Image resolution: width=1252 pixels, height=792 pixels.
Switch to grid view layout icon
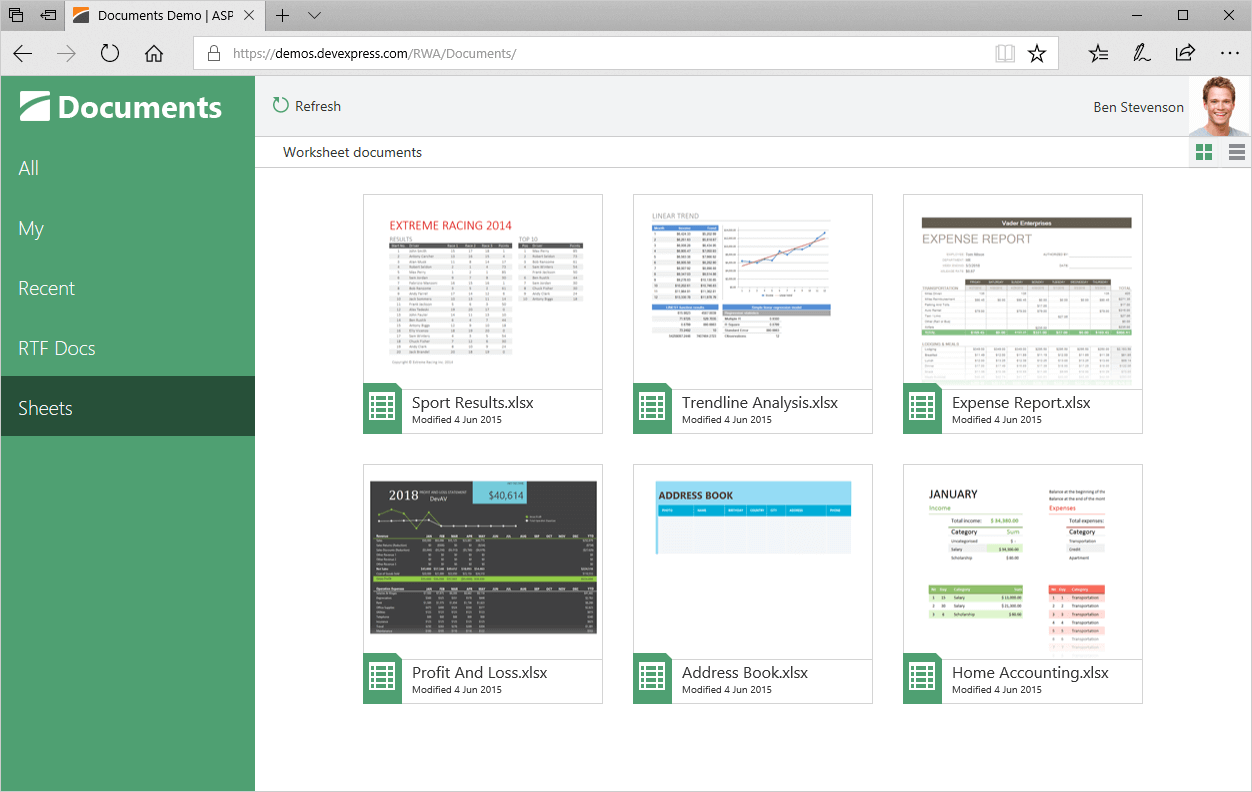tap(1204, 152)
